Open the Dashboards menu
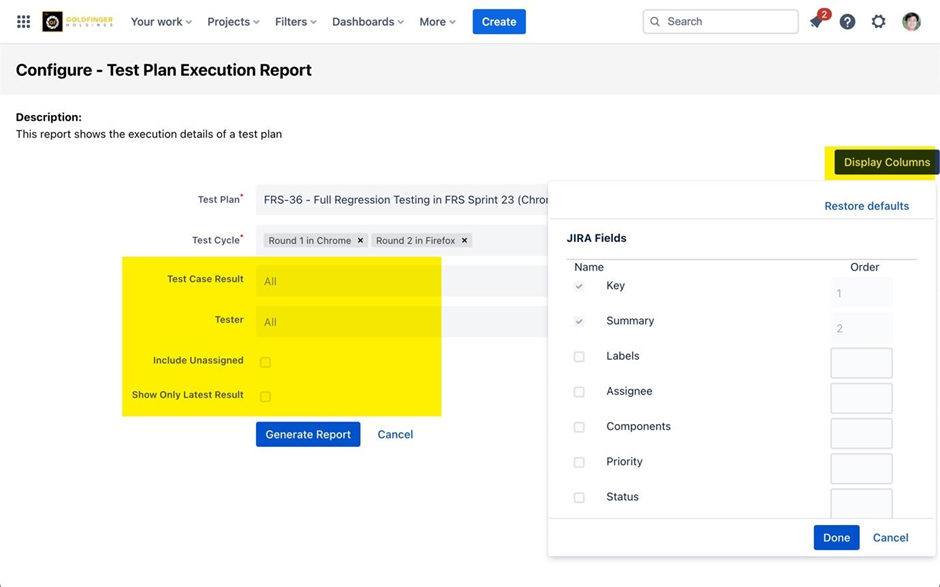 [368, 22]
